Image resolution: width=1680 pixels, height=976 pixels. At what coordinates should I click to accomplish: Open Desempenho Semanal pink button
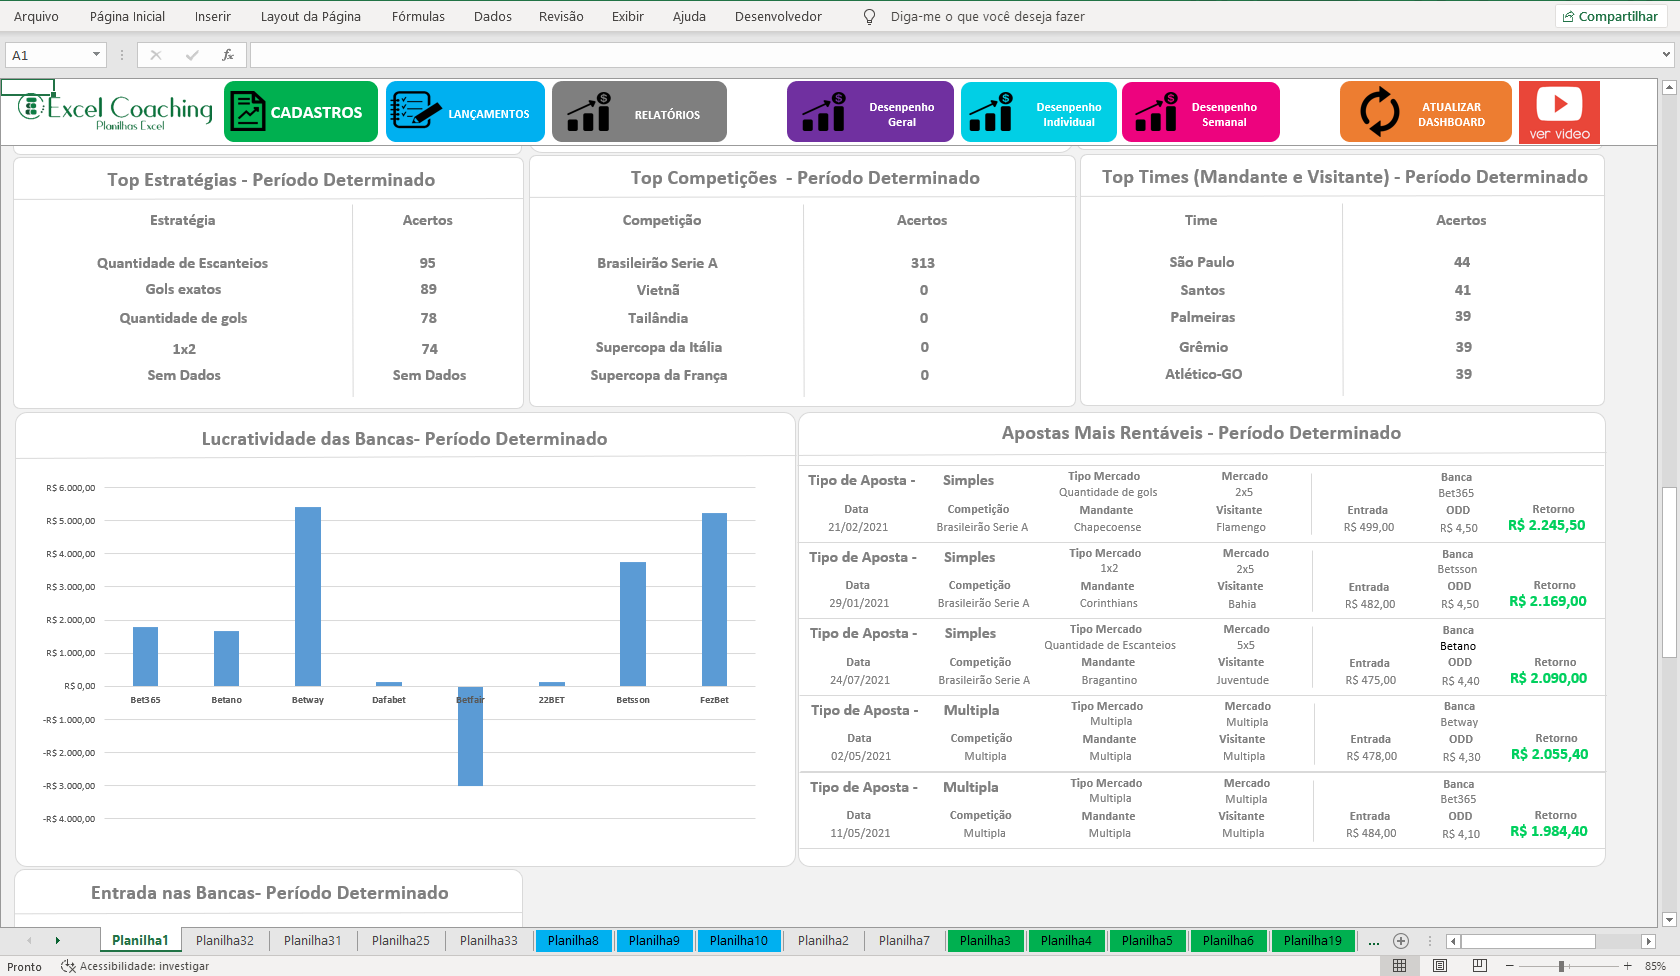click(1201, 112)
